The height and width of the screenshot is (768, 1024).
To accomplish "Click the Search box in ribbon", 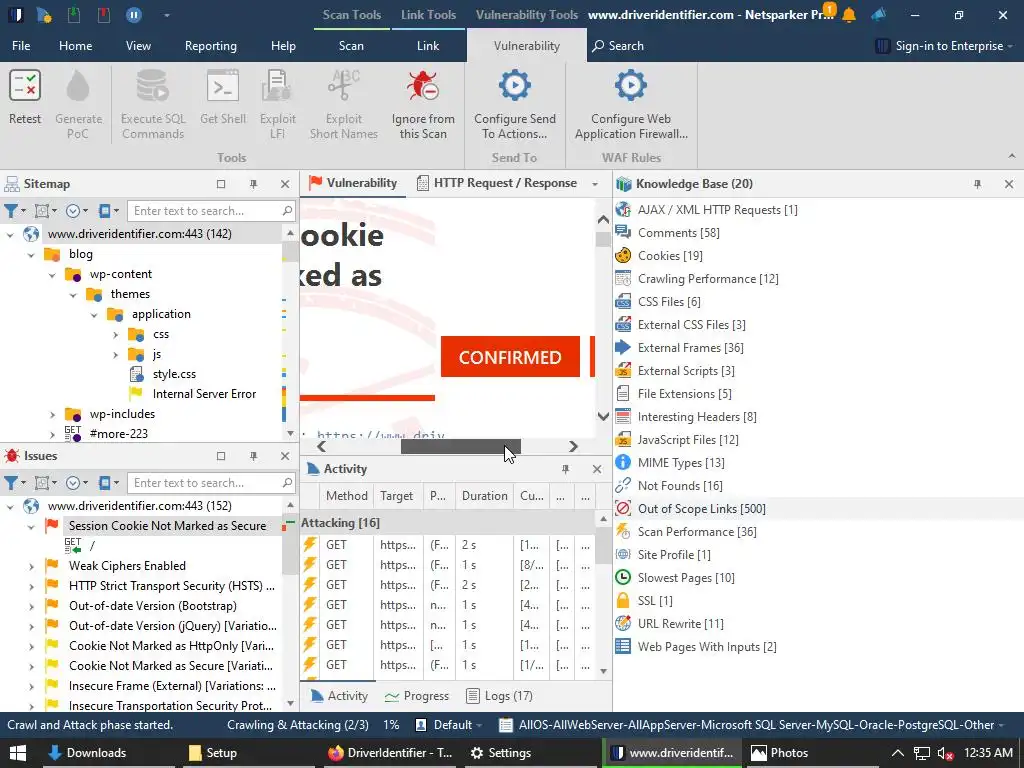I will click(618, 46).
